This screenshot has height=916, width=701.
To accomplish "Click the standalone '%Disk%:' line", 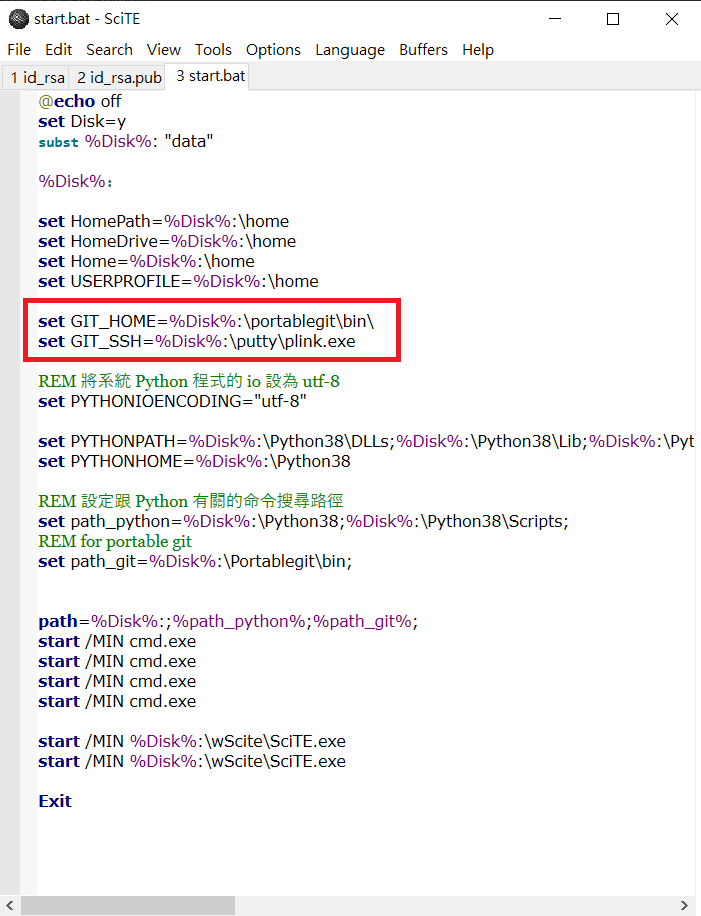I will [75, 181].
